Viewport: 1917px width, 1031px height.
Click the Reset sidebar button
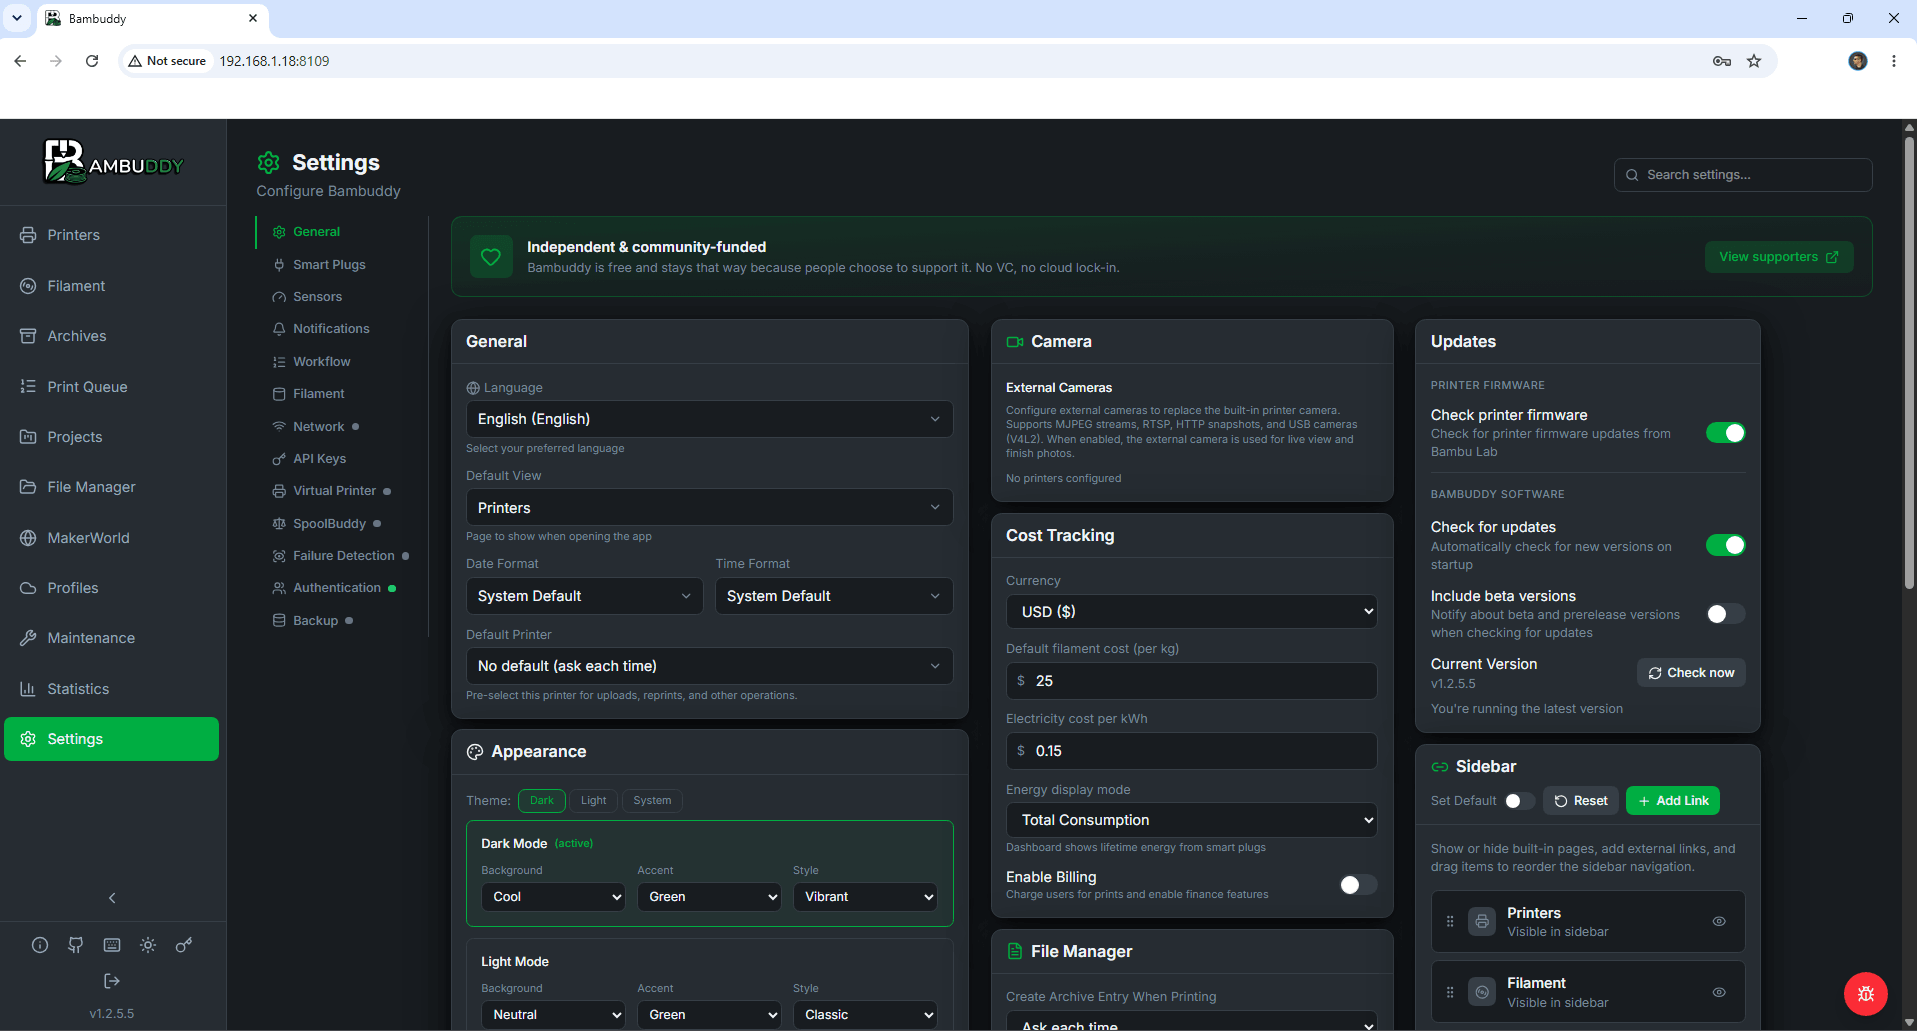1581,801
